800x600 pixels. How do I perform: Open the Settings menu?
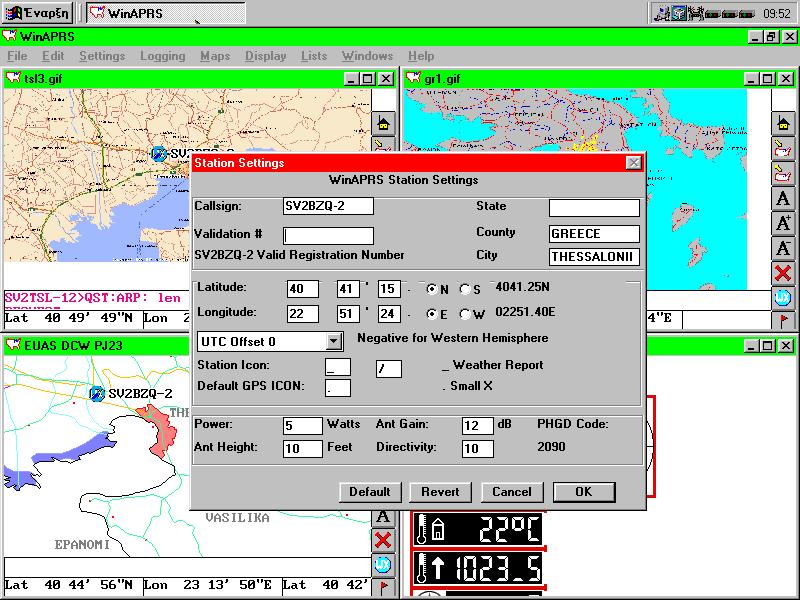coord(102,56)
